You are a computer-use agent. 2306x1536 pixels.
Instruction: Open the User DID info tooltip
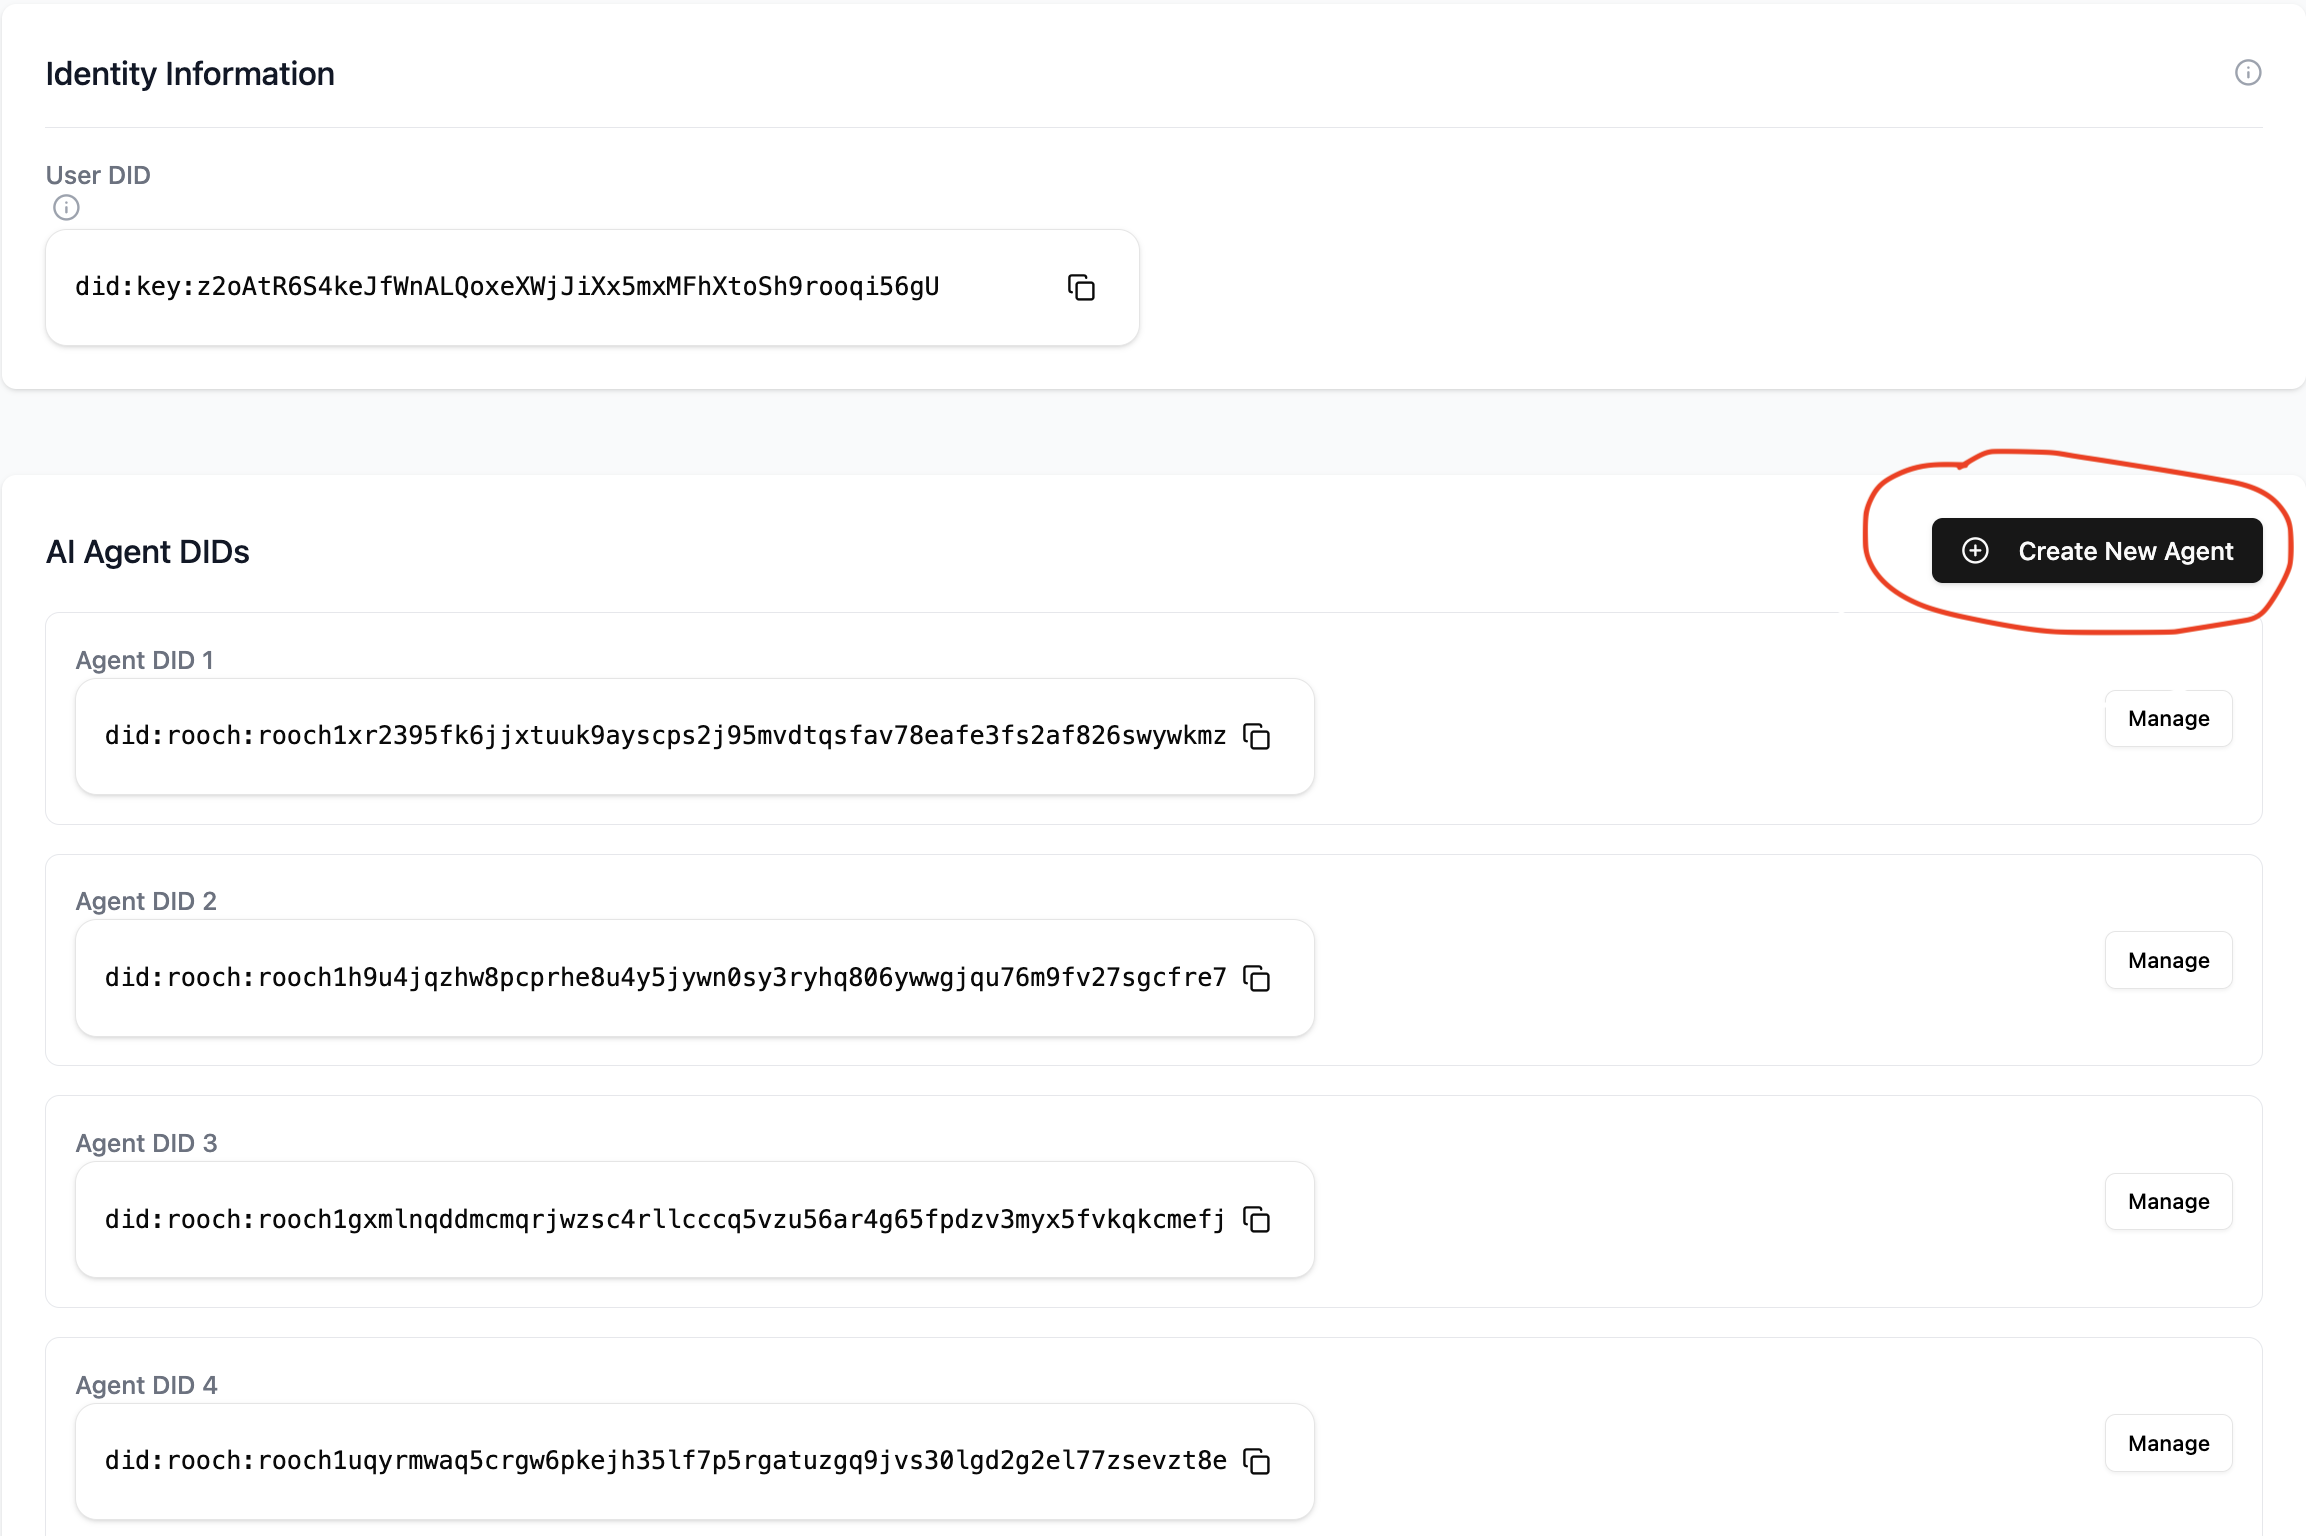click(66, 208)
